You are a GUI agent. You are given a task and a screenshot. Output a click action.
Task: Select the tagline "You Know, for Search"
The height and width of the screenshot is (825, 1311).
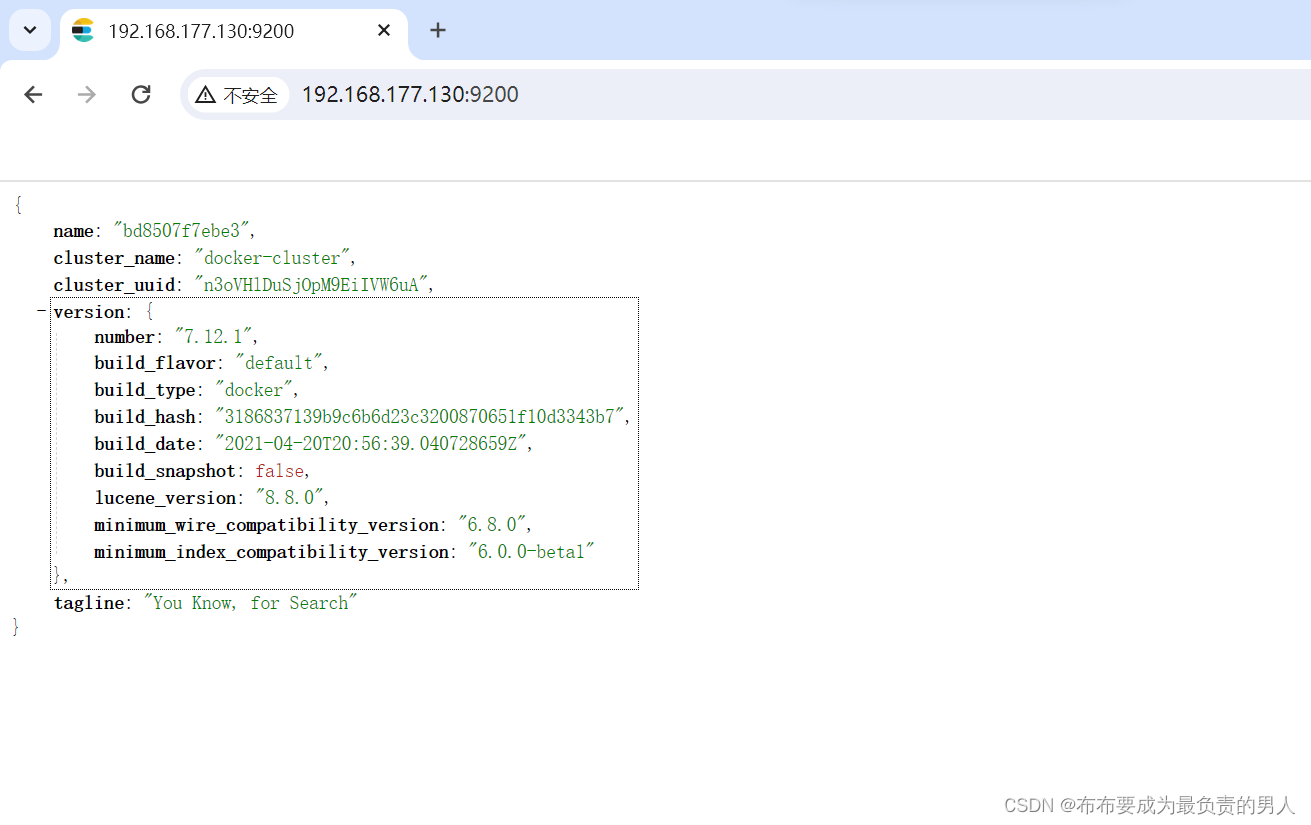coord(250,603)
